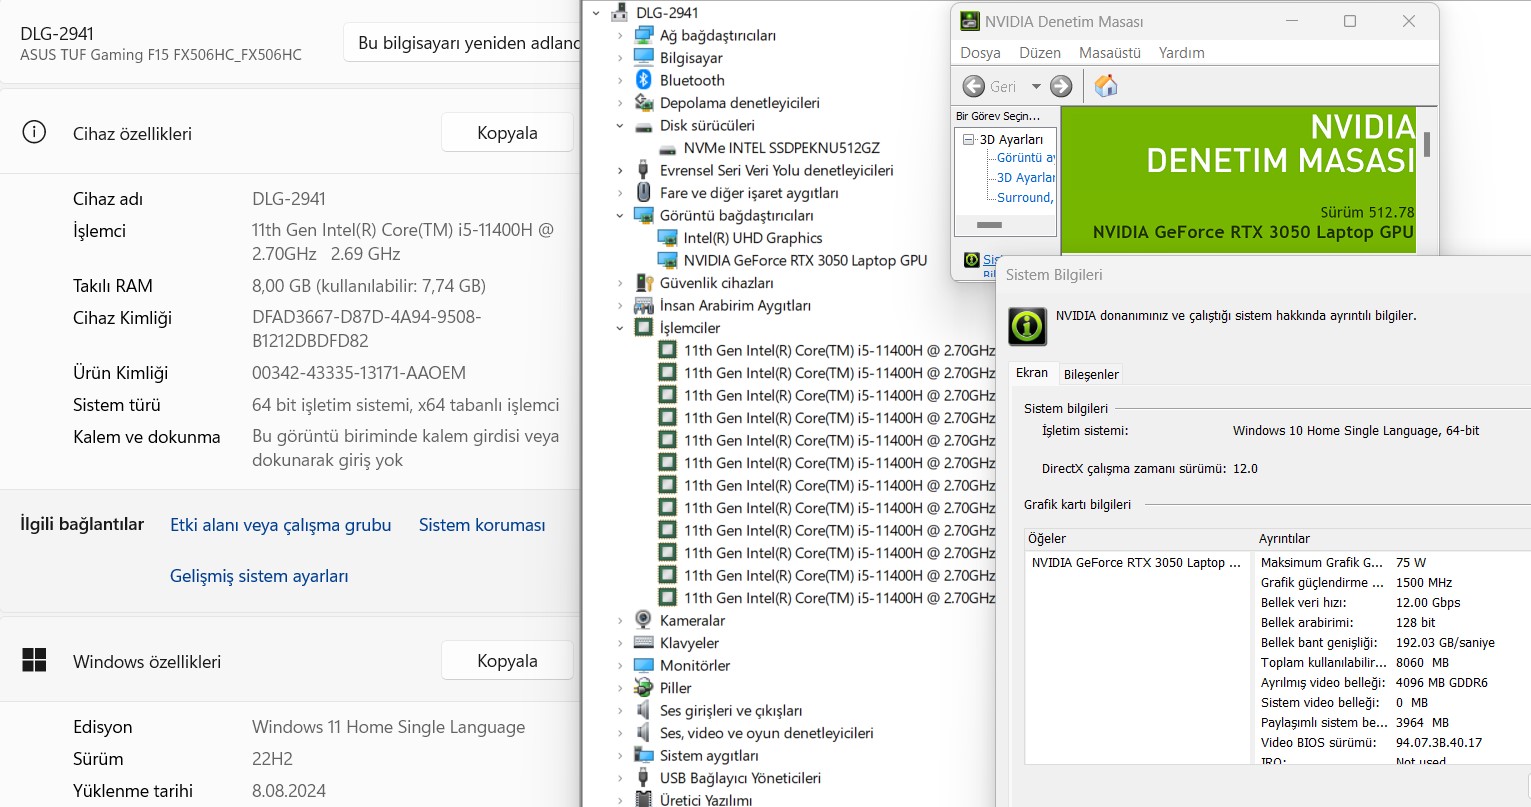Screen dimensions: 1531x807
Task: Click the Üretici Yazılımı category in Device Manager
Action: (x=706, y=799)
